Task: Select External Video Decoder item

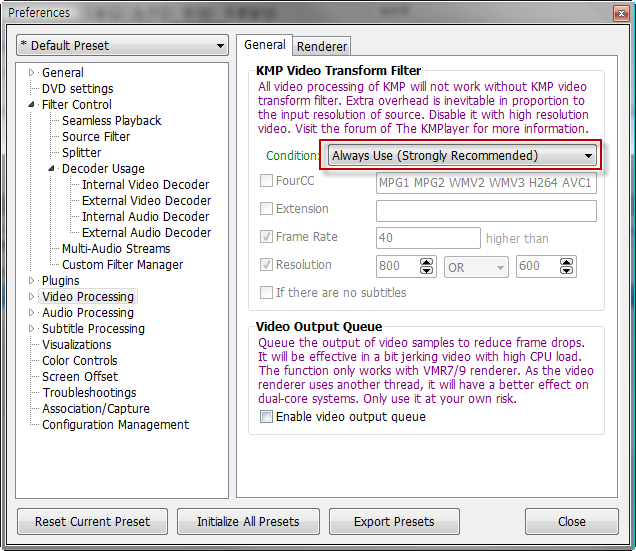Action: tap(146, 200)
